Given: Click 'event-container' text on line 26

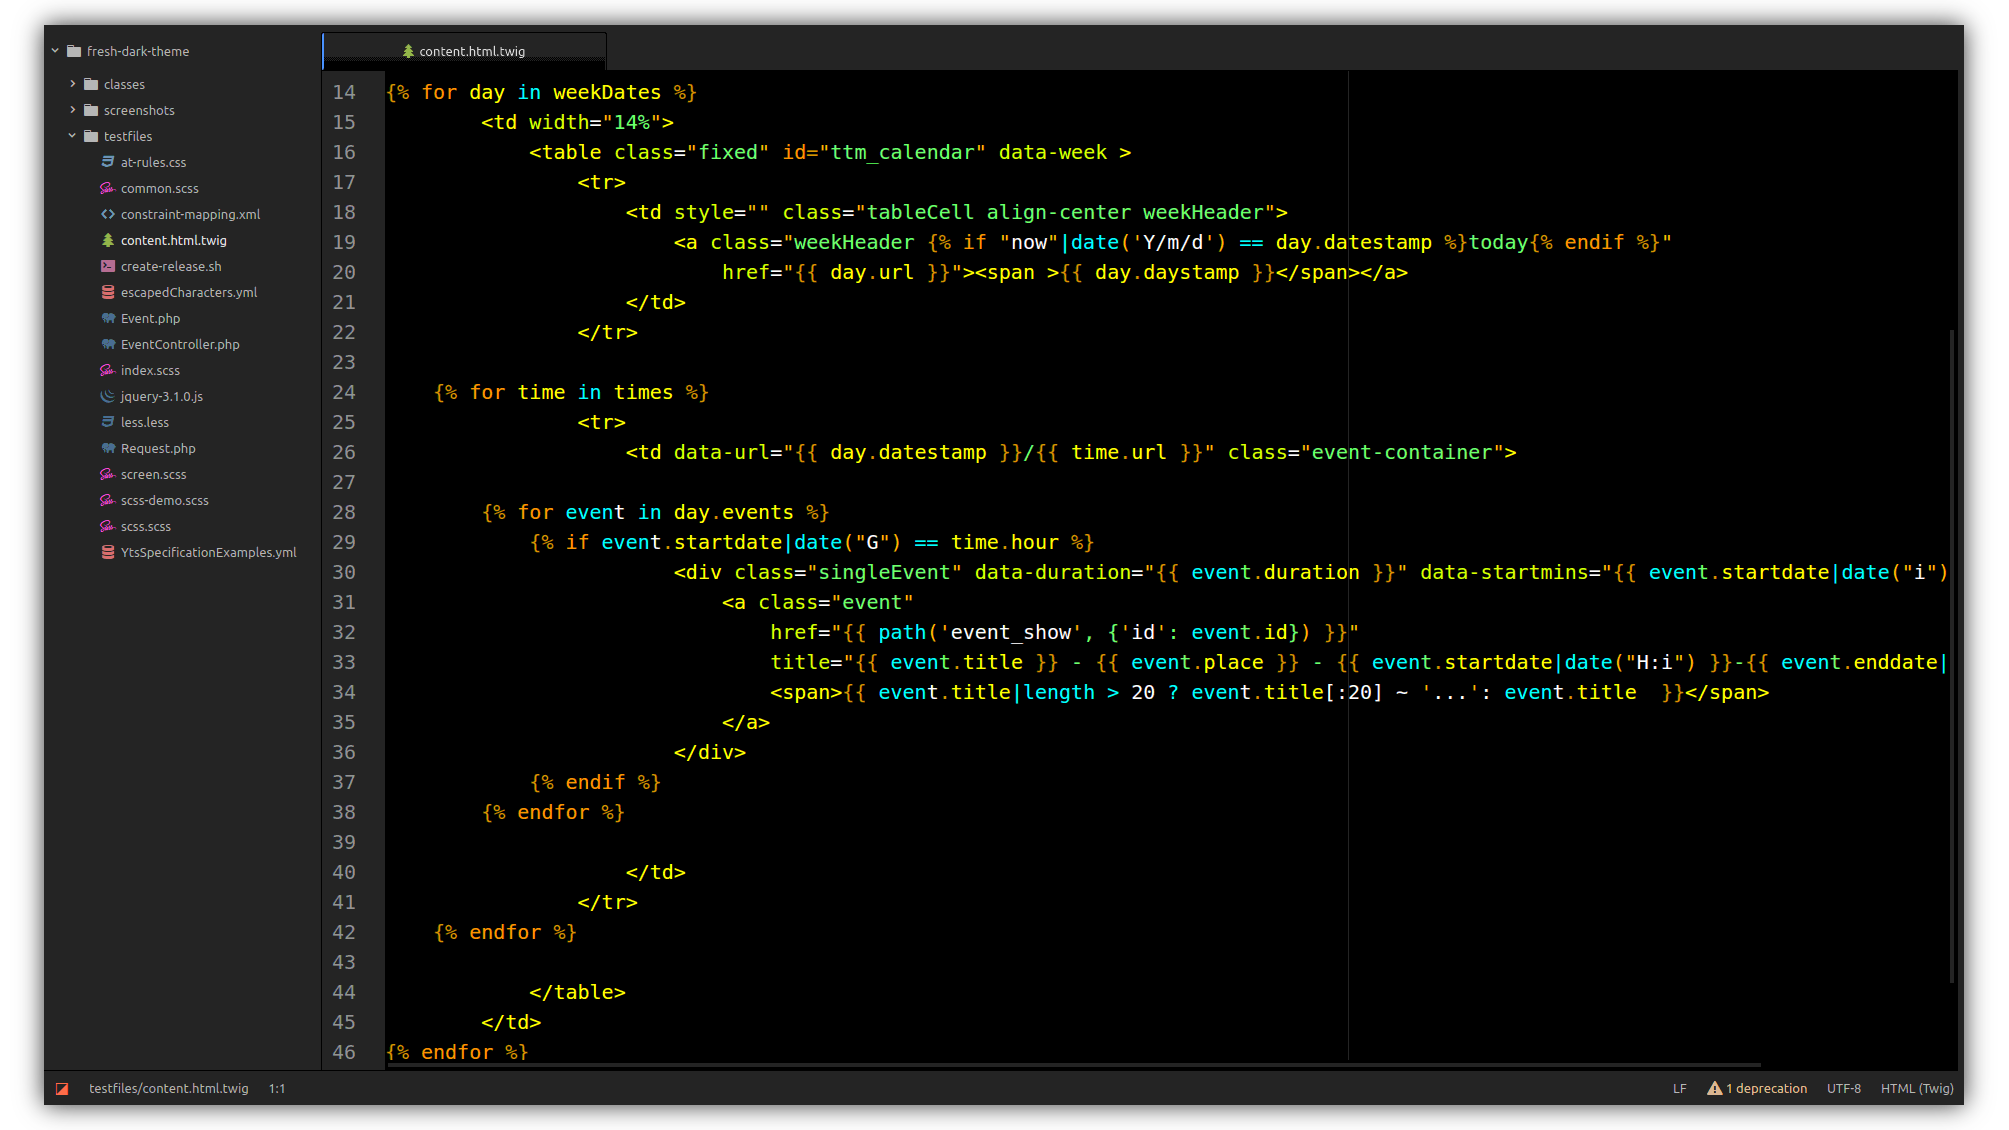Looking at the screenshot, I should [x=1402, y=452].
